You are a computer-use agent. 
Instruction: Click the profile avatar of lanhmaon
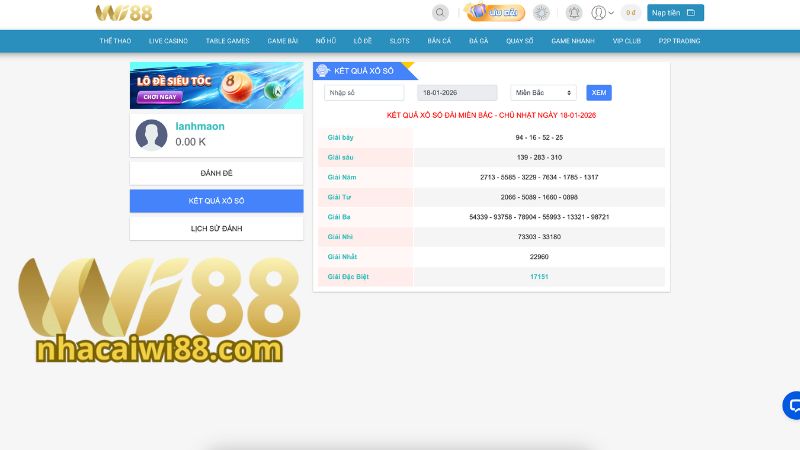coord(152,135)
